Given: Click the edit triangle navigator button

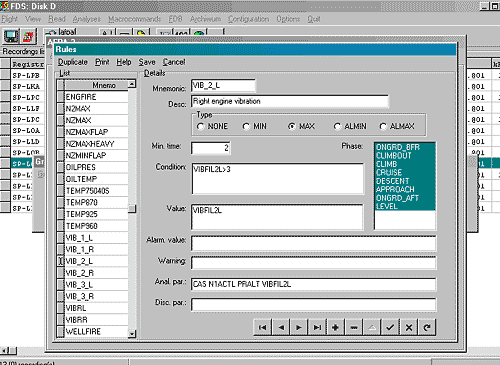Looking at the screenshot, I should (x=372, y=327).
